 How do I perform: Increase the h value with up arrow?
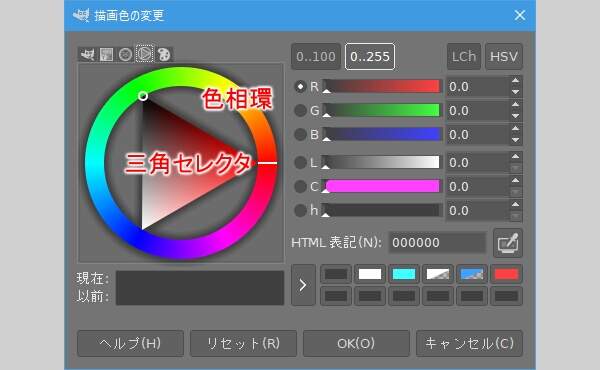[x=515, y=204]
